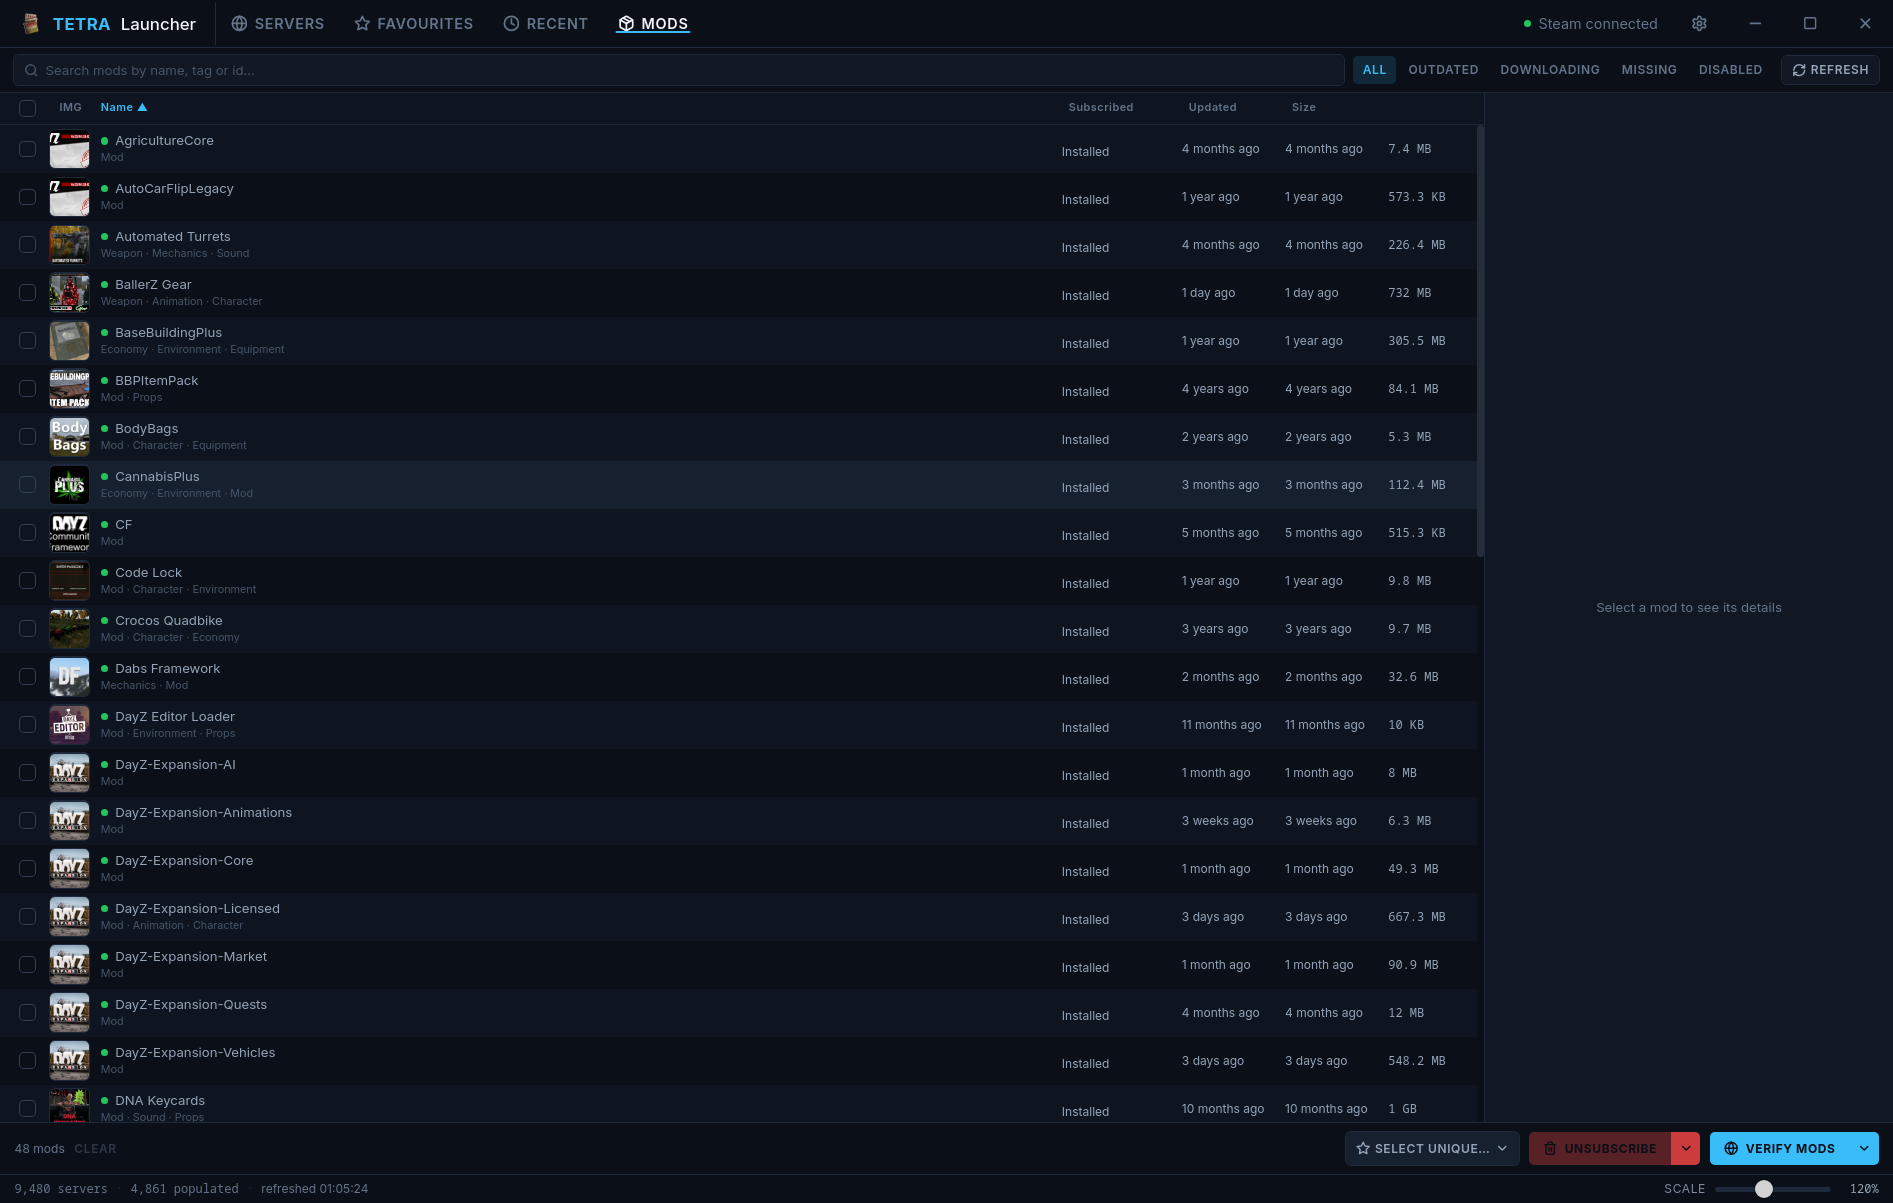Click the Crocos Quadbike mod image
The height and width of the screenshot is (1203, 1893).
pos(70,629)
